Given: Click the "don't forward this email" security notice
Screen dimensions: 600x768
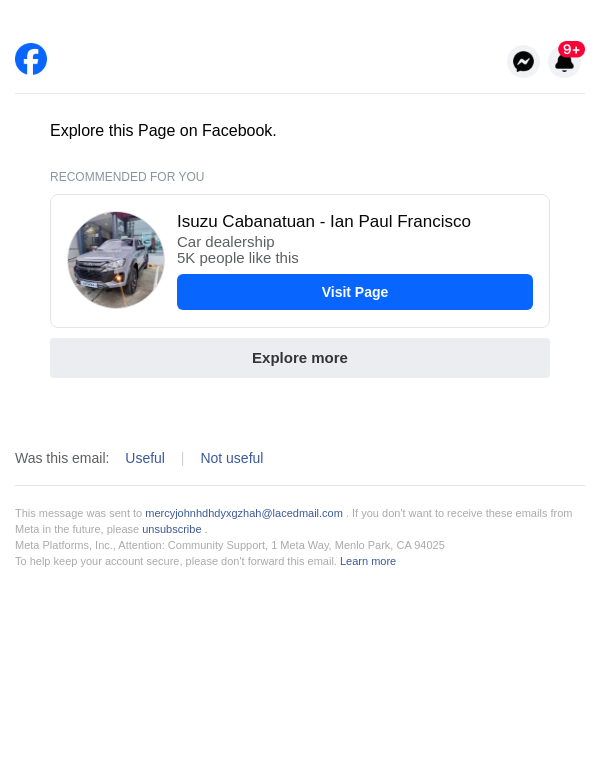Looking at the screenshot, I should (176, 561).
